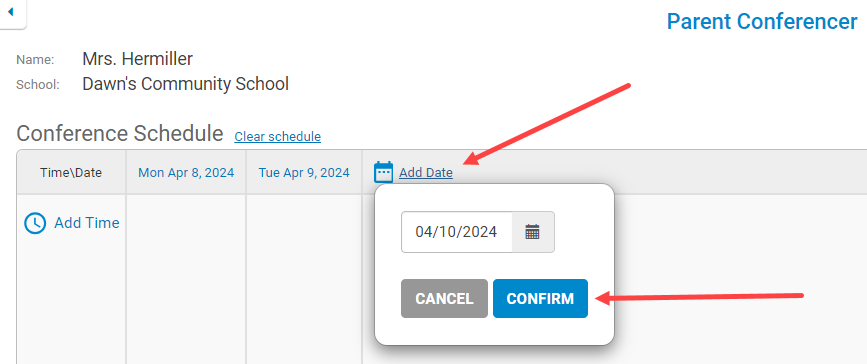Screen dimensions: 867x364
Task: Click the Dawn's Community School text
Action: 186,84
